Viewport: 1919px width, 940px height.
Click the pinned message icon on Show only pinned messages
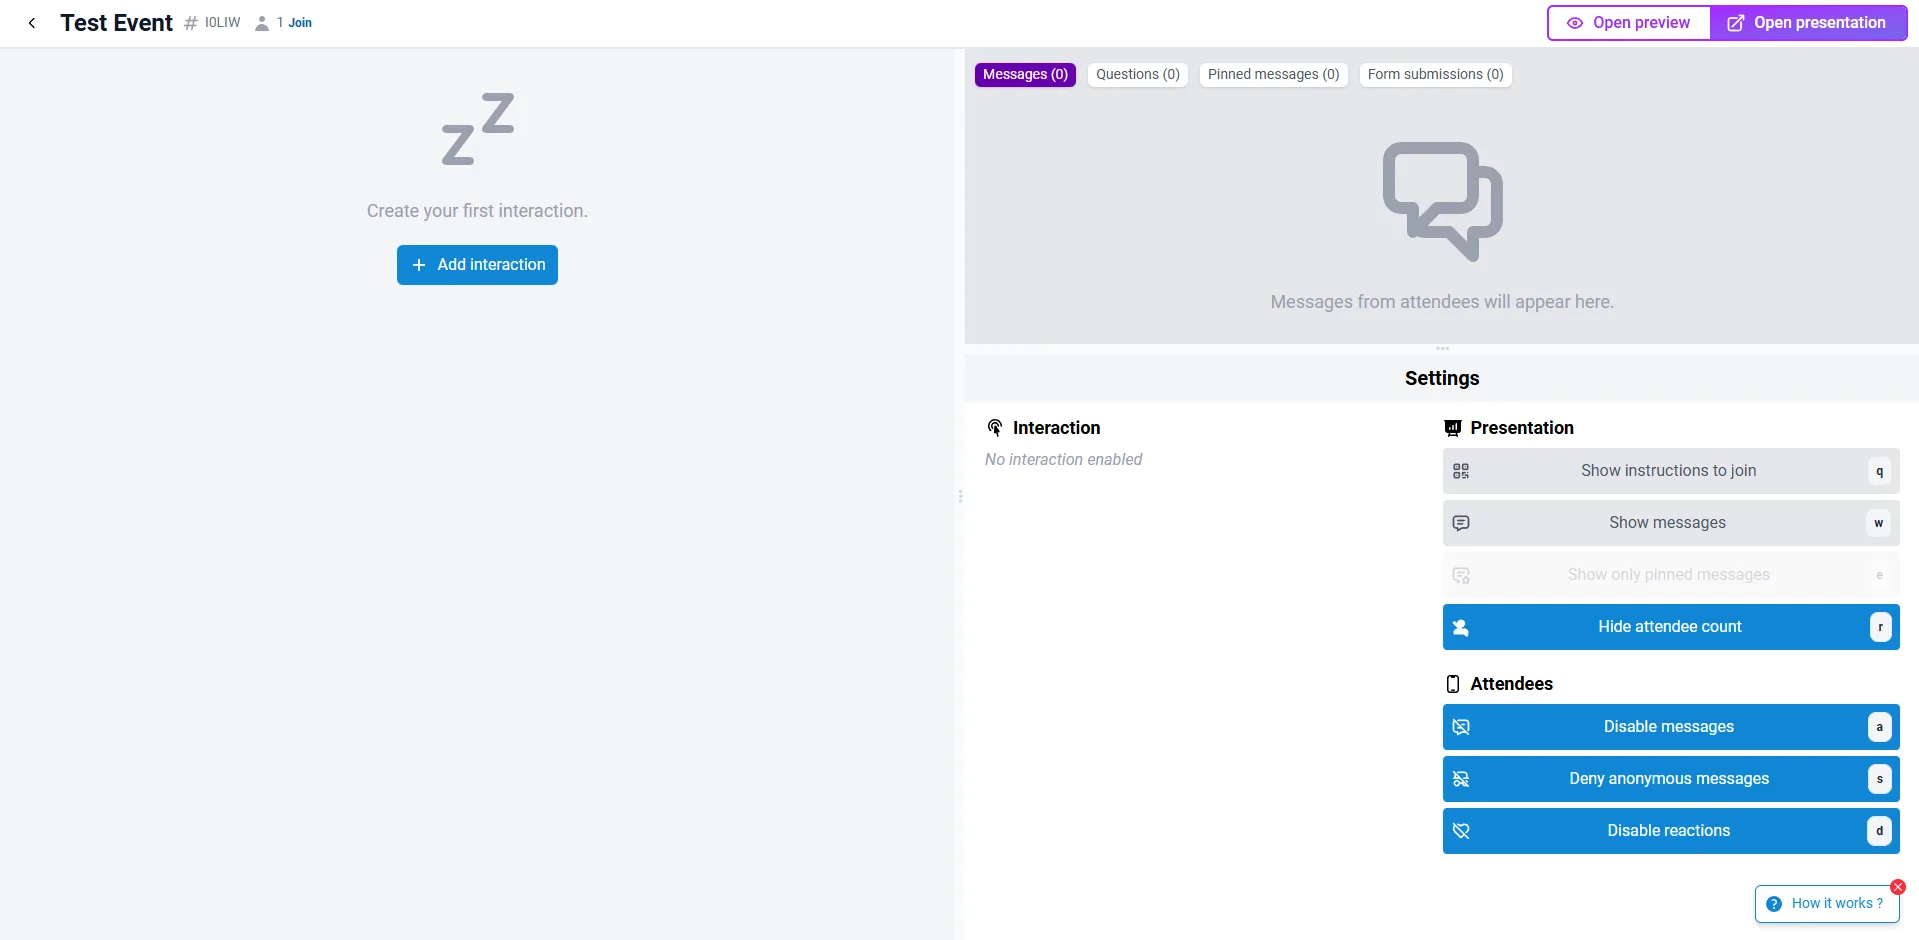point(1461,575)
